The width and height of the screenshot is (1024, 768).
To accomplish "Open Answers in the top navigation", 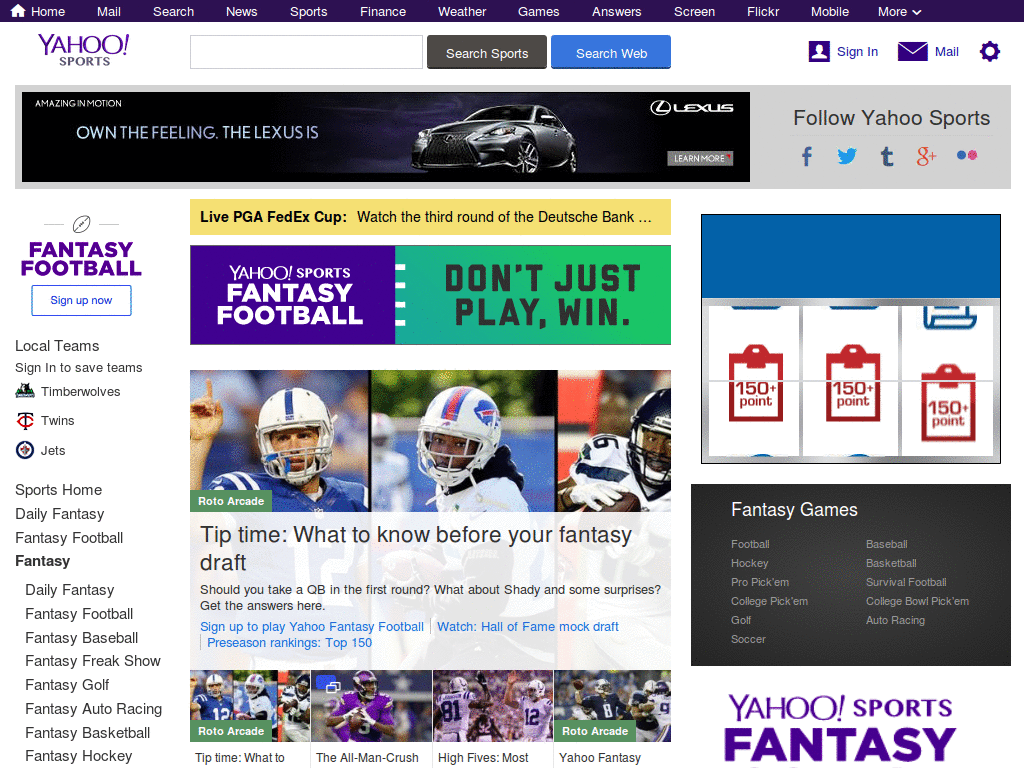I will (x=616, y=12).
